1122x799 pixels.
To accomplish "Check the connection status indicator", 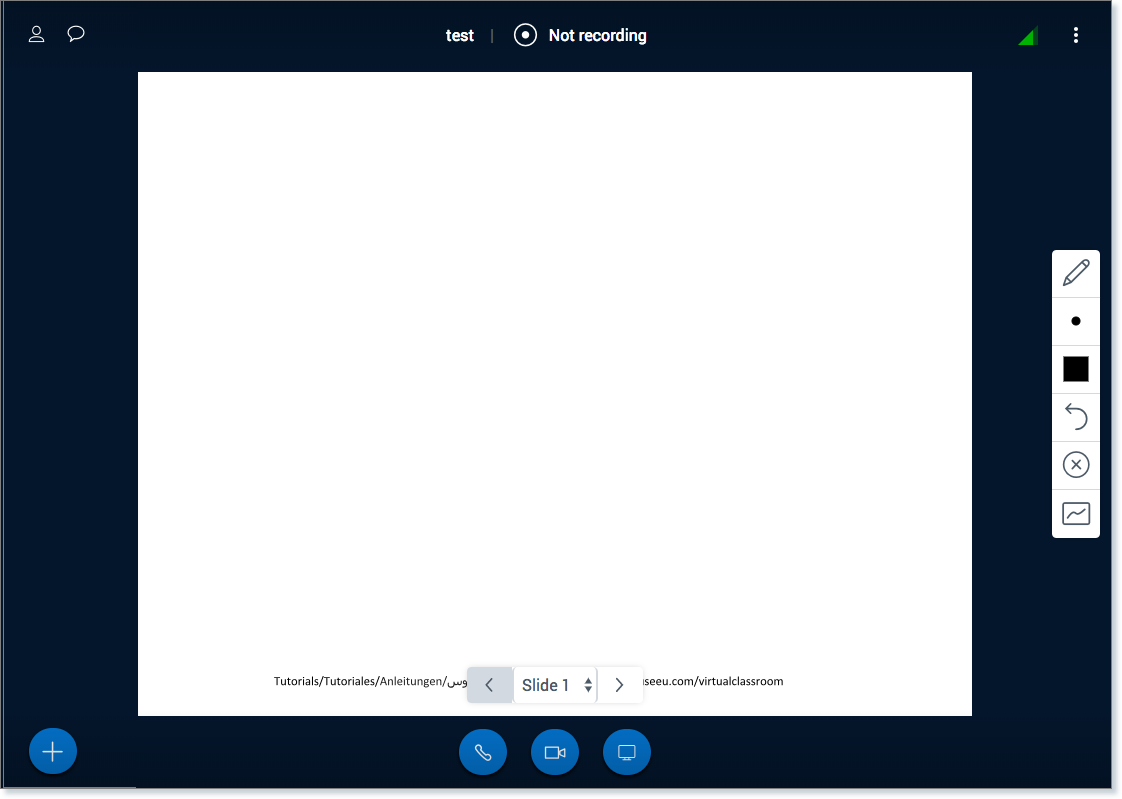I will pyautogui.click(x=1027, y=35).
